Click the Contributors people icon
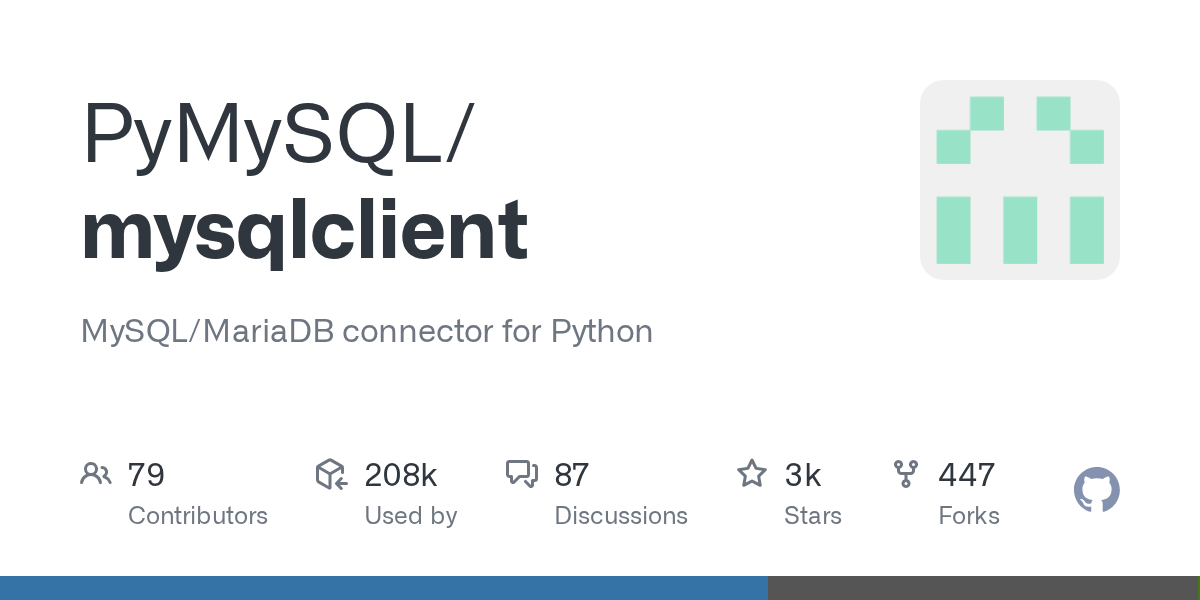This screenshot has height=600, width=1200. tap(95, 474)
